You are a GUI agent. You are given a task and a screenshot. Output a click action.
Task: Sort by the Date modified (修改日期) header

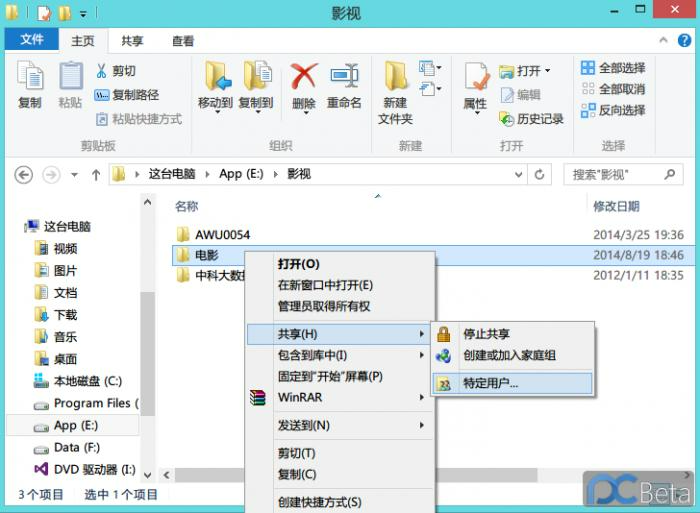point(616,206)
